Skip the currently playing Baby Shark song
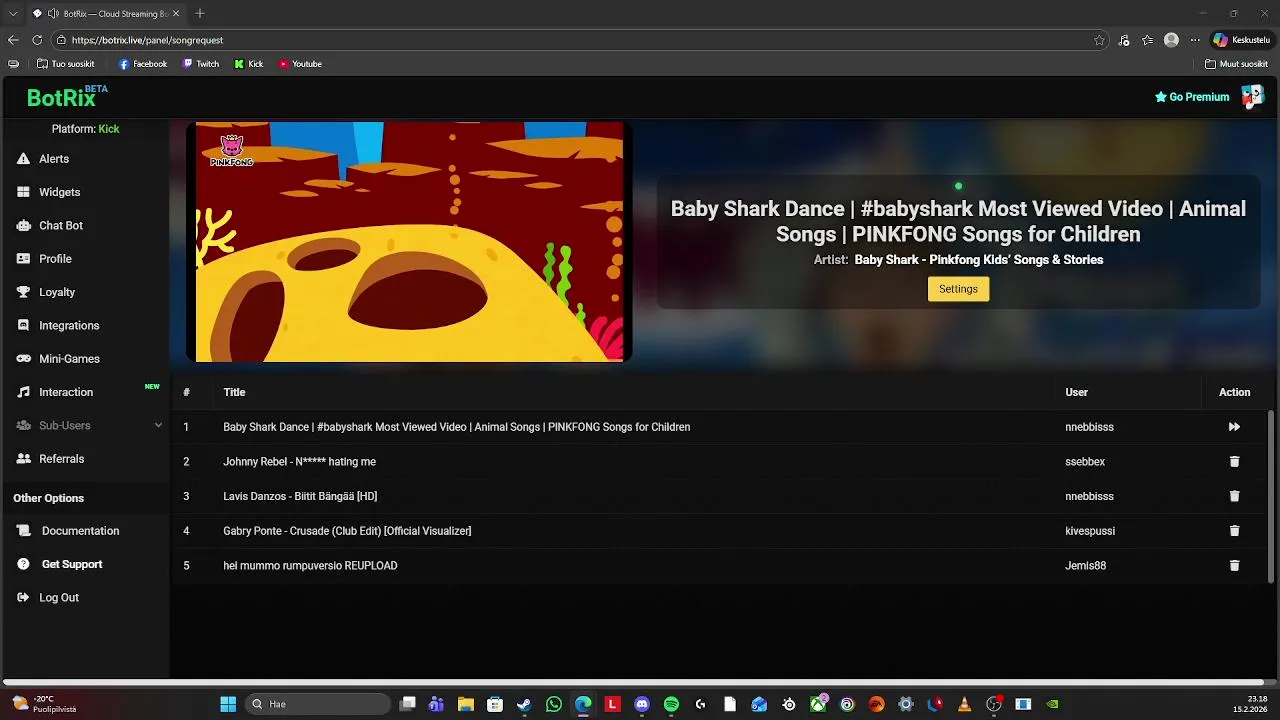Screen dimensions: 1280x720 click(x=1234, y=427)
